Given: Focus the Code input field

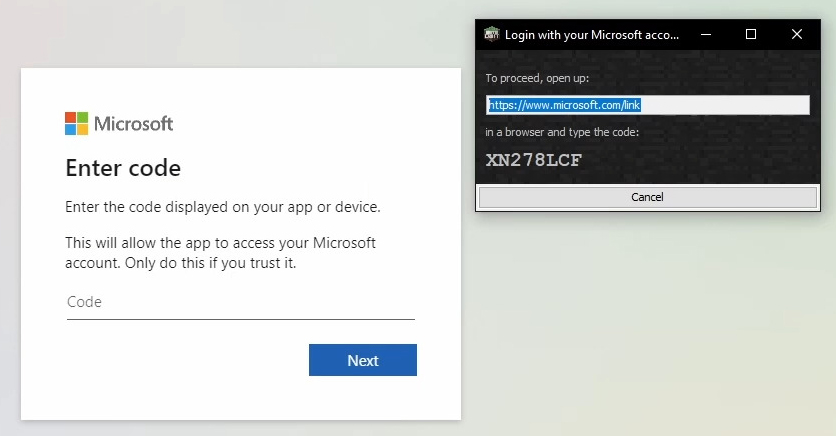Looking at the screenshot, I should click(x=240, y=302).
